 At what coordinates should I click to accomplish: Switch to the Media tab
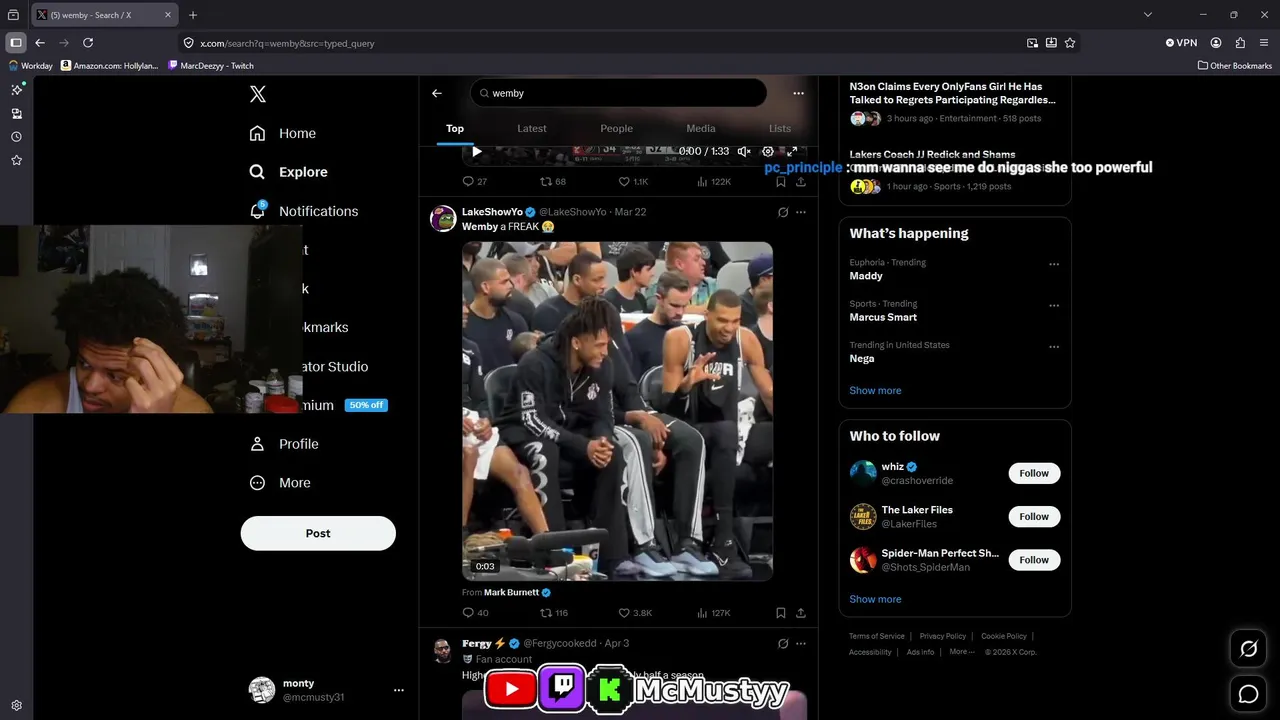click(701, 128)
